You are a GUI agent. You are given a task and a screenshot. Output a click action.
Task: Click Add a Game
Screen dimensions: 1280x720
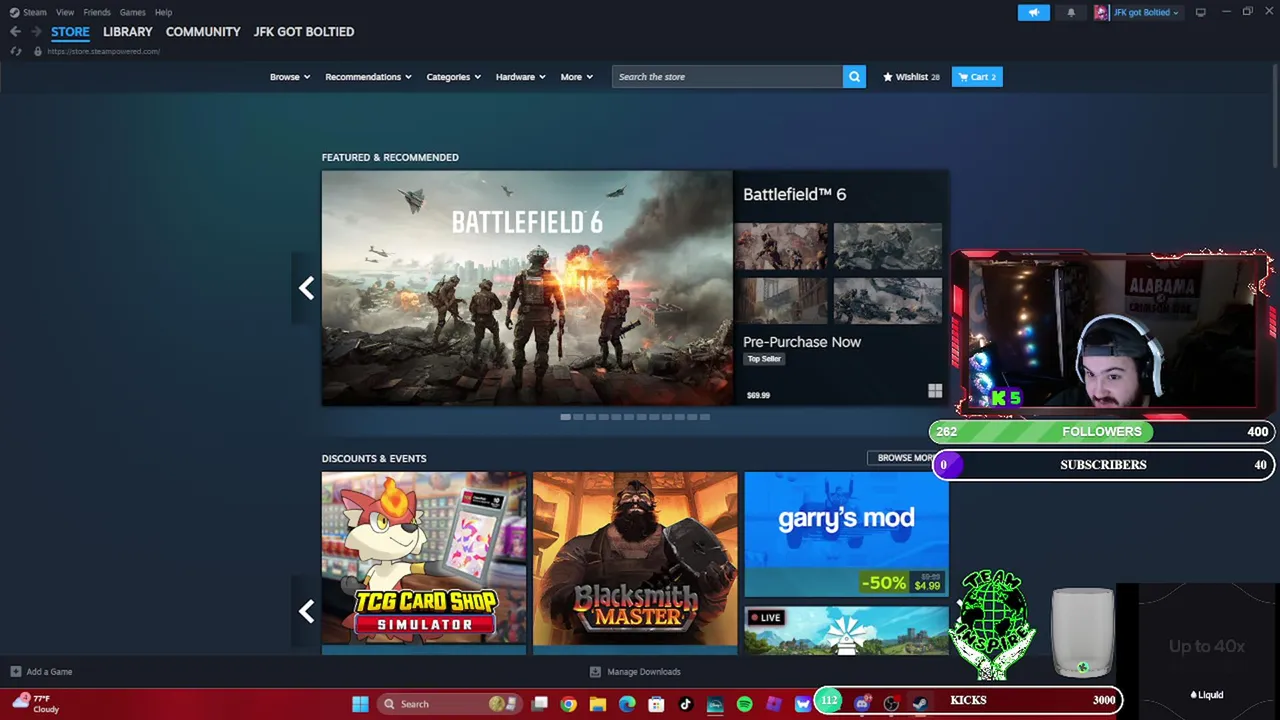click(x=41, y=672)
